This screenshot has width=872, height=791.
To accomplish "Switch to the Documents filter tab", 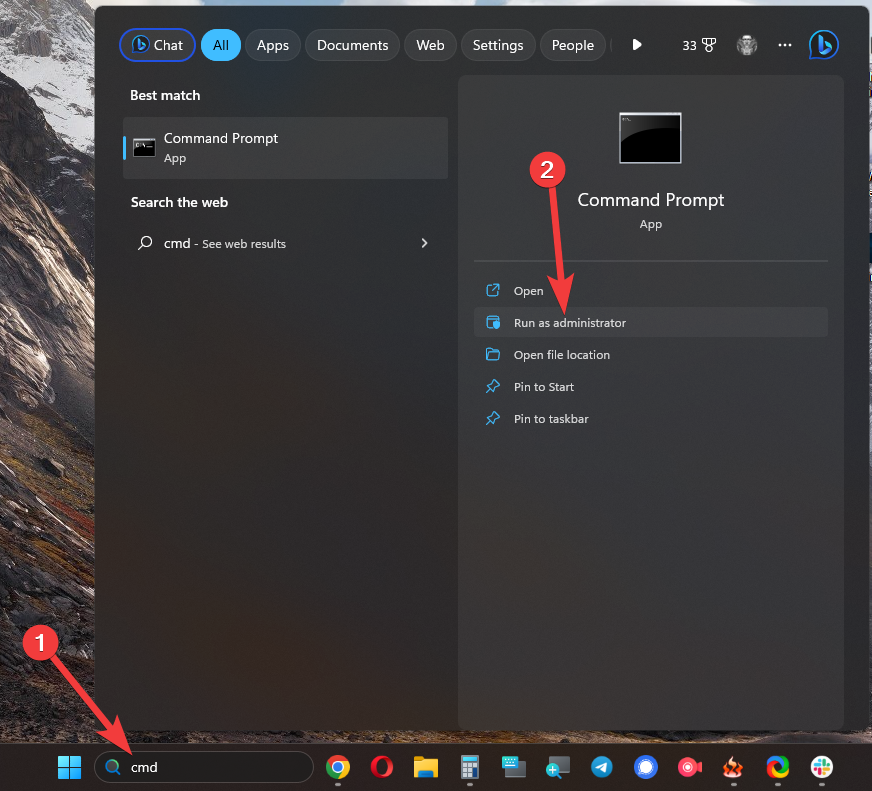I will click(352, 45).
